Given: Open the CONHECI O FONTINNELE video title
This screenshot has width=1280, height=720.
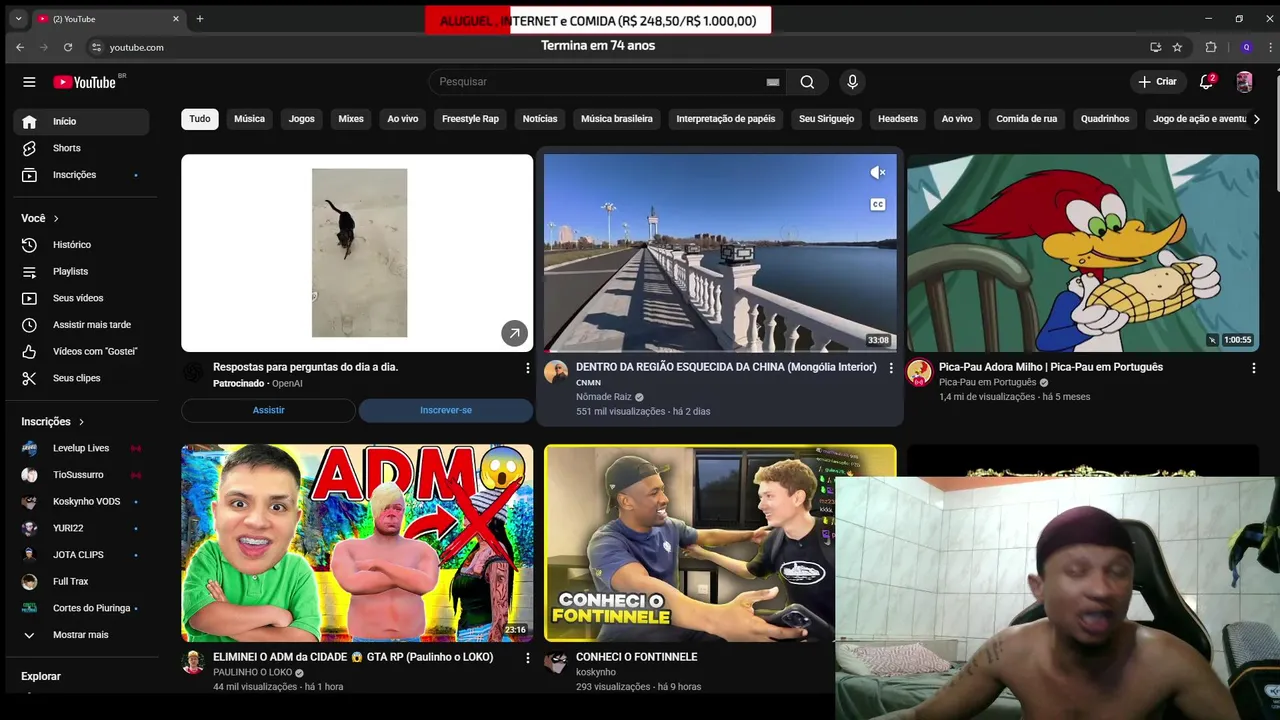Looking at the screenshot, I should pos(636,657).
